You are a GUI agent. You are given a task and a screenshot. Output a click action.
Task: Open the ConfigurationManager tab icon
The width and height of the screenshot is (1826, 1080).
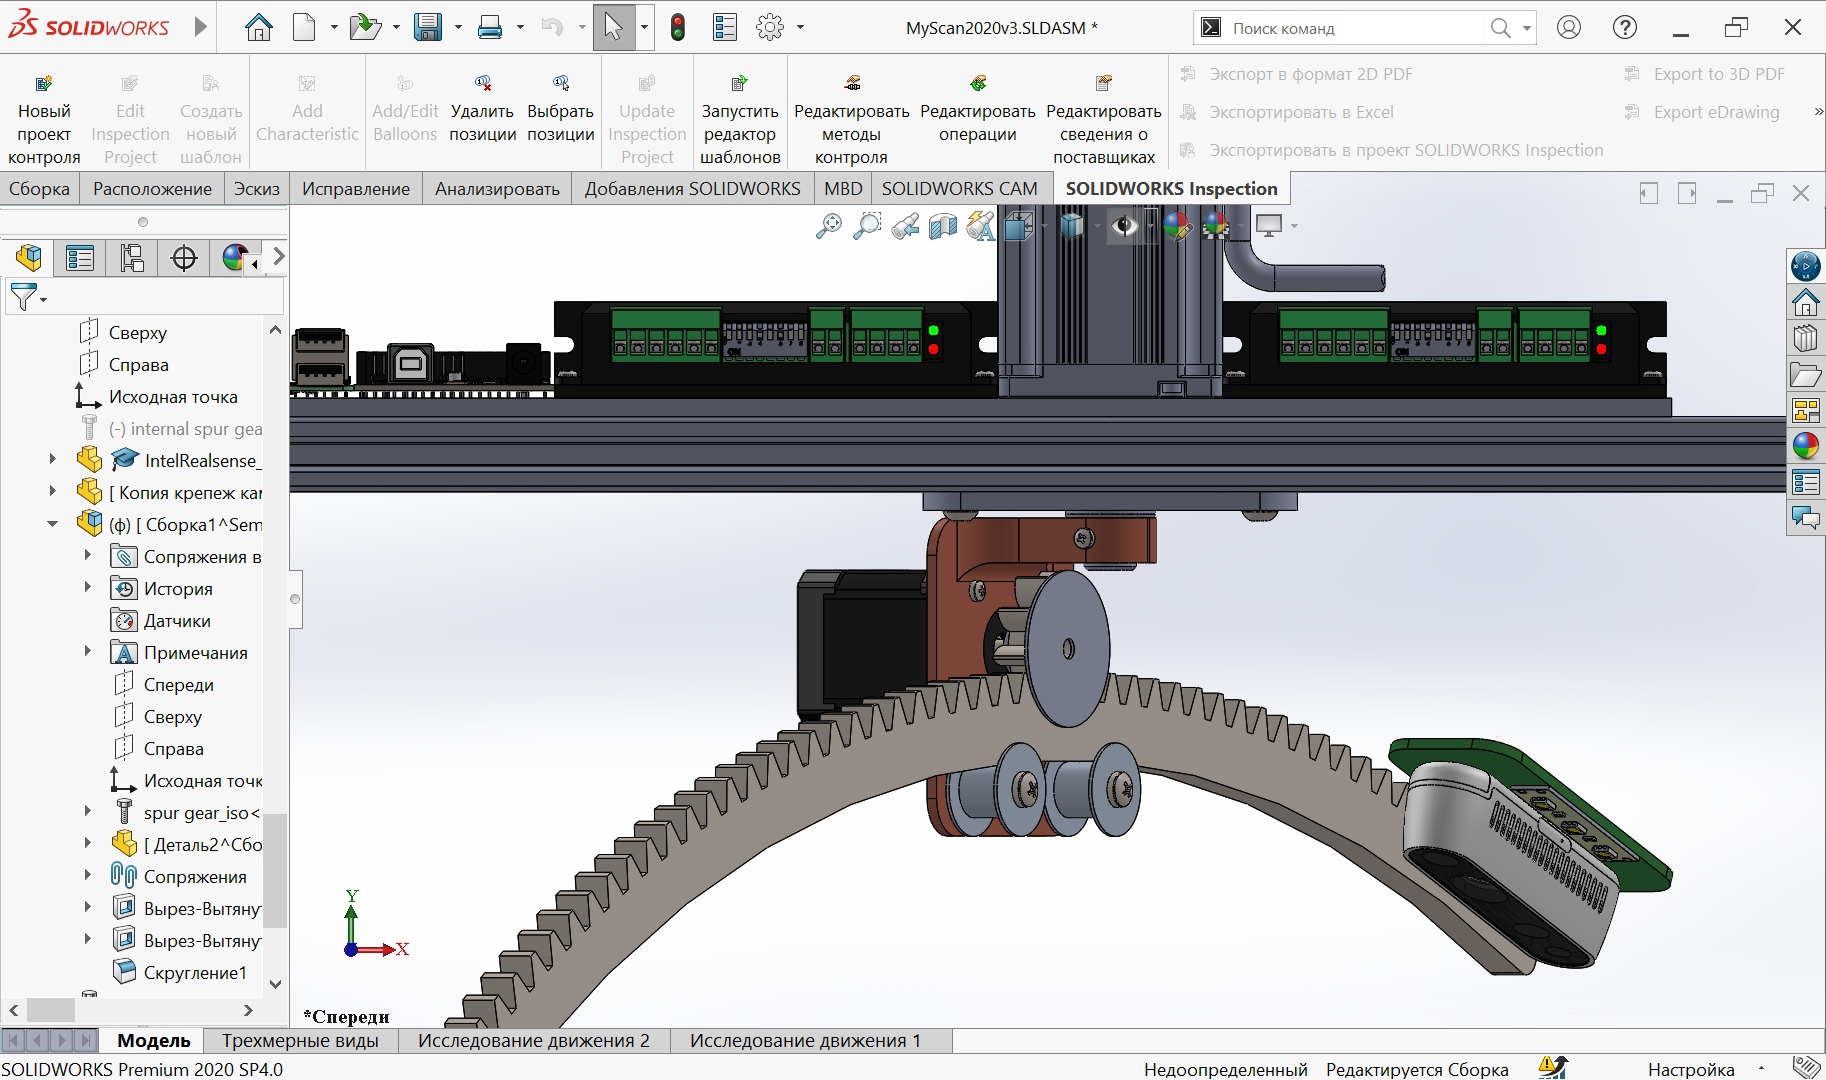tap(132, 258)
